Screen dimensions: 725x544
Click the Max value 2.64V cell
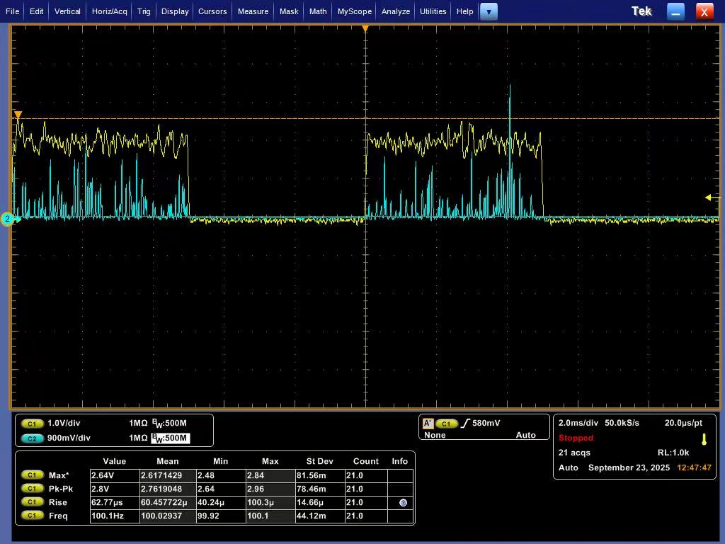[x=115, y=475]
